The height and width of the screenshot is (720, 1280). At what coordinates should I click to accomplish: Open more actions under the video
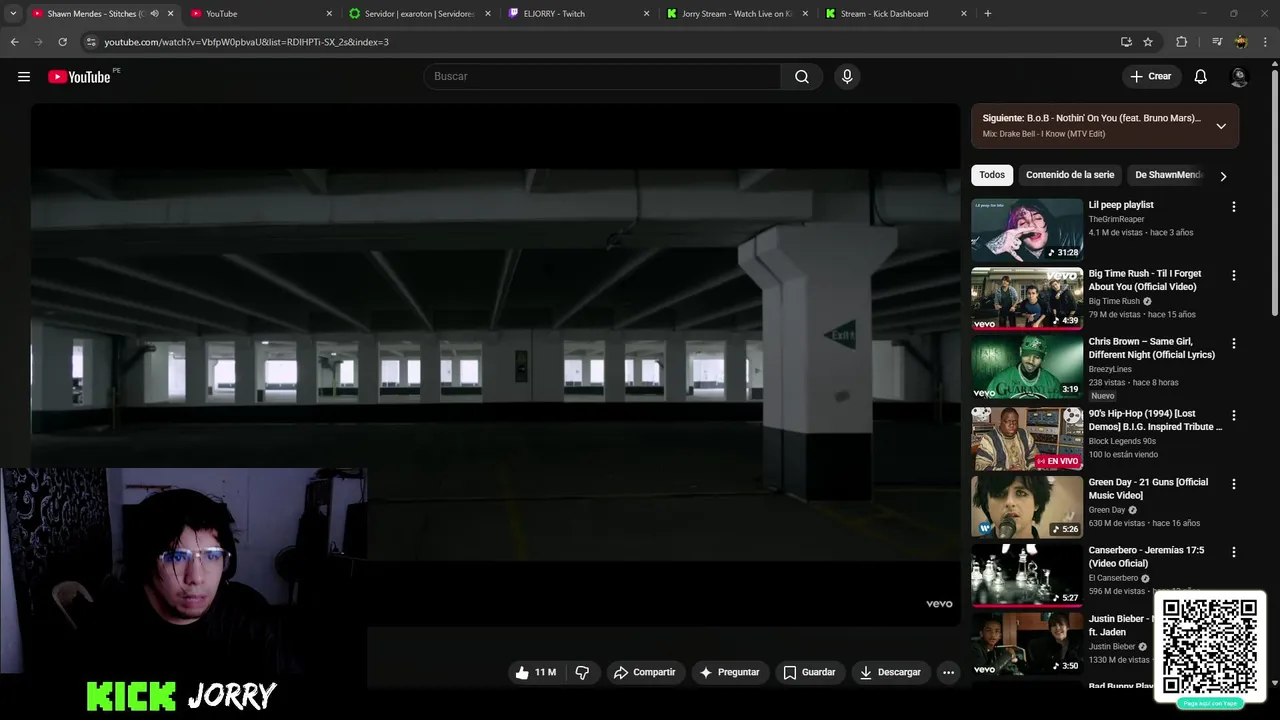[x=948, y=672]
